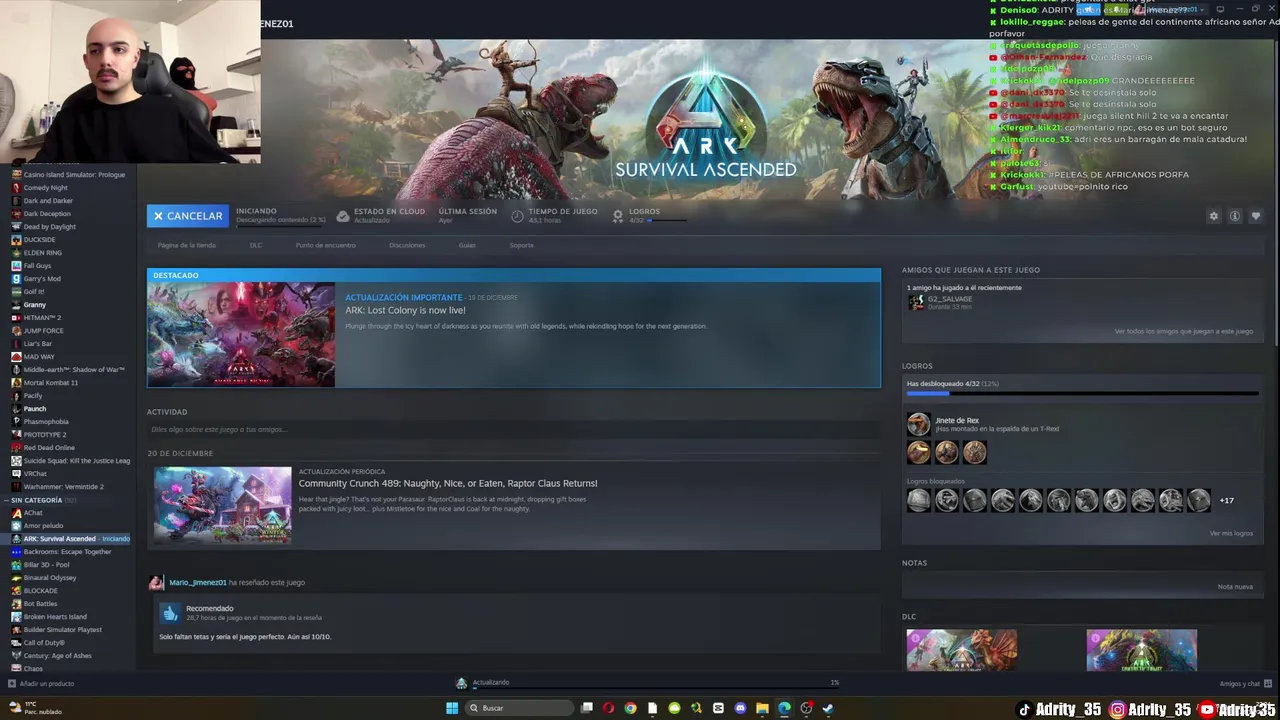Viewport: 1280px width, 720px height.
Task: Open the DLC tab
Action: (256, 245)
